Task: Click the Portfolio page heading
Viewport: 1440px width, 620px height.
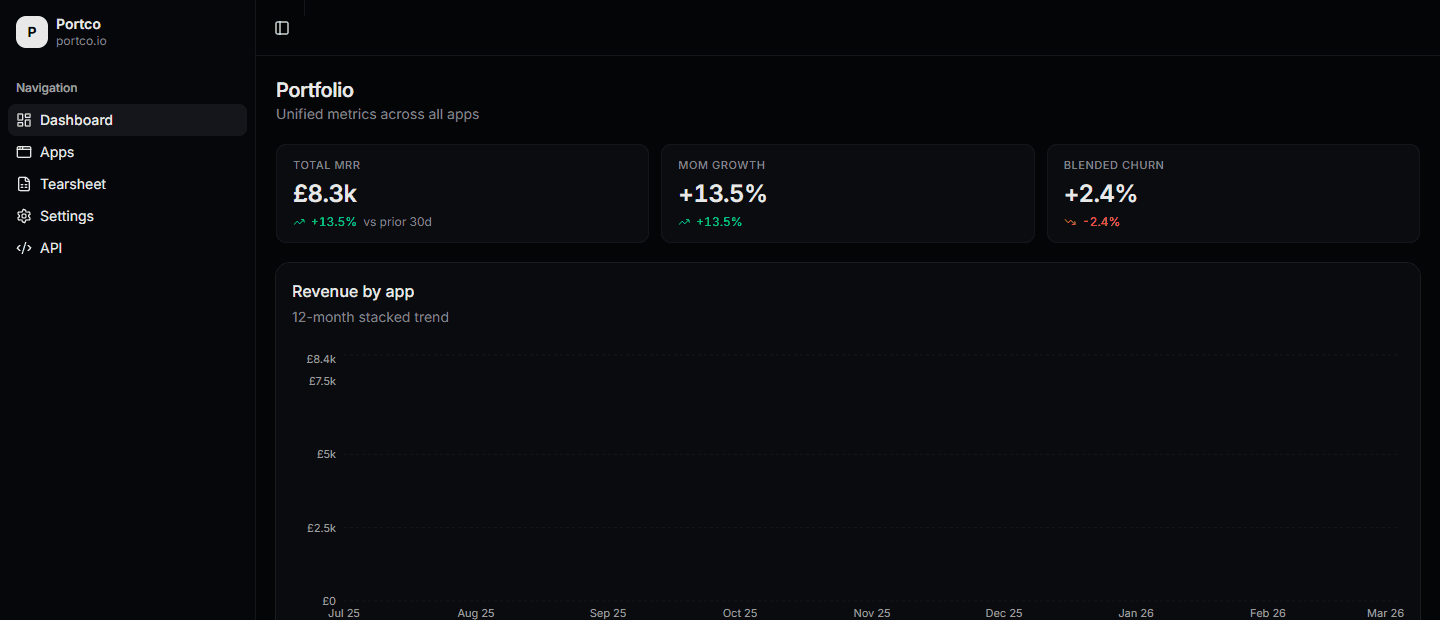Action: (315, 90)
